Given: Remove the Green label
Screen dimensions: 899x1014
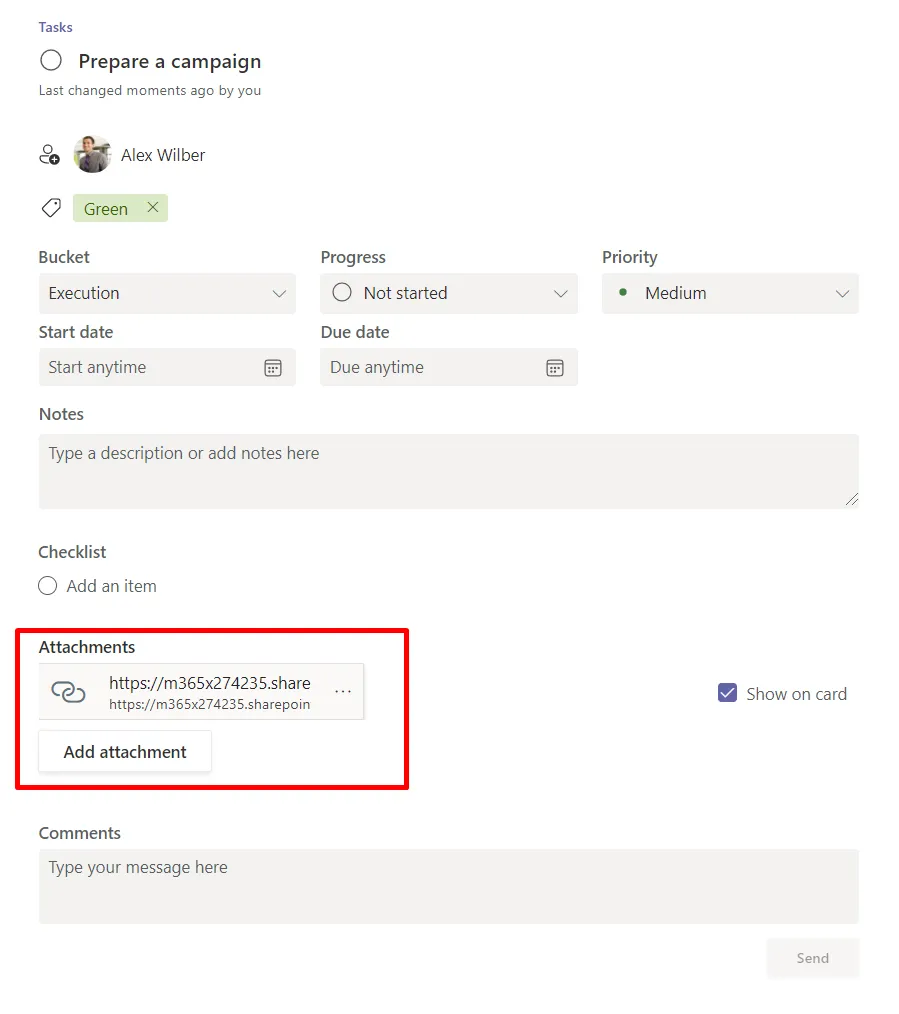Looking at the screenshot, I should pos(153,208).
